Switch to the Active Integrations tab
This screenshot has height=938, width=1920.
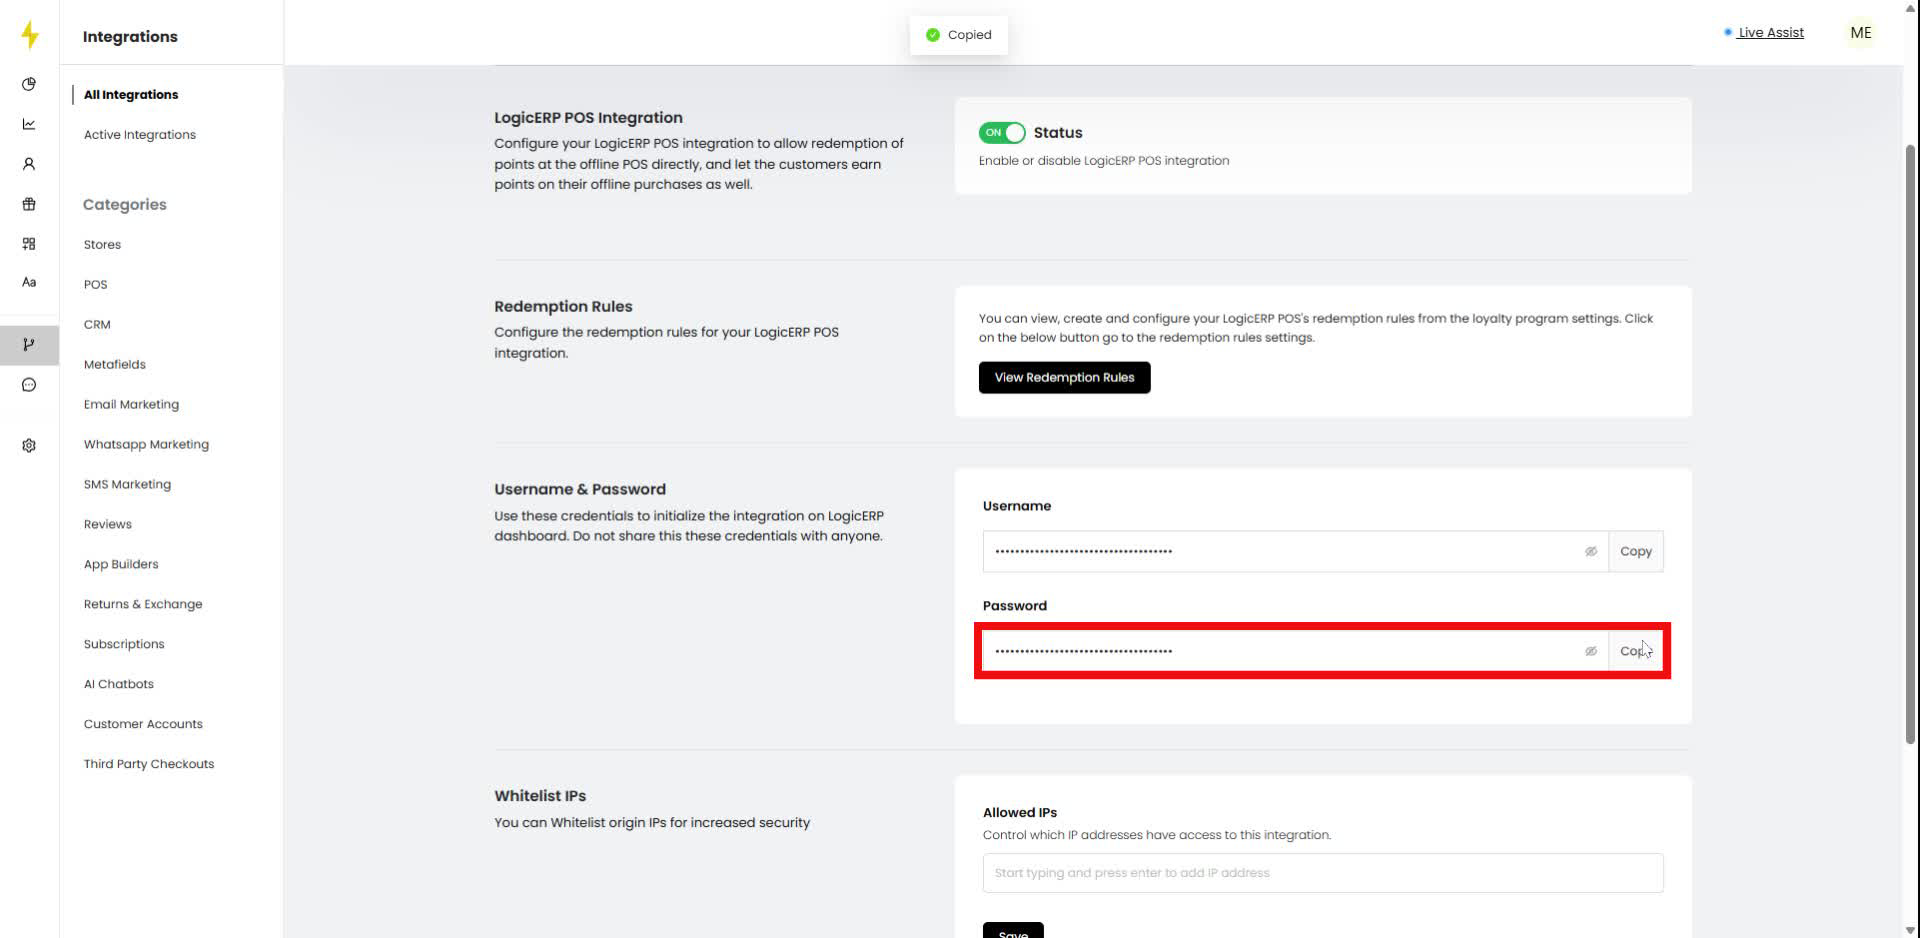point(139,134)
